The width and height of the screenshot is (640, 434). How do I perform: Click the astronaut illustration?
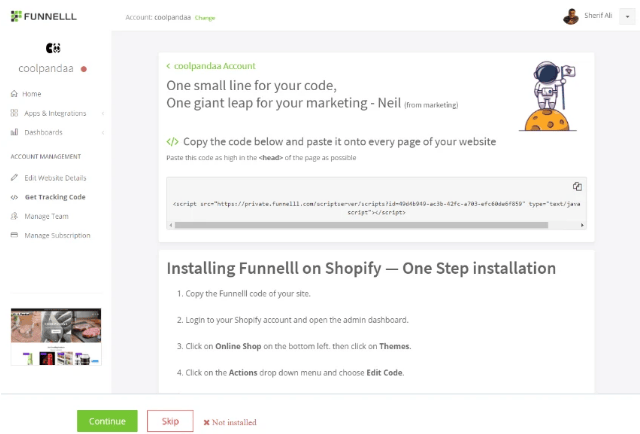[x=548, y=96]
